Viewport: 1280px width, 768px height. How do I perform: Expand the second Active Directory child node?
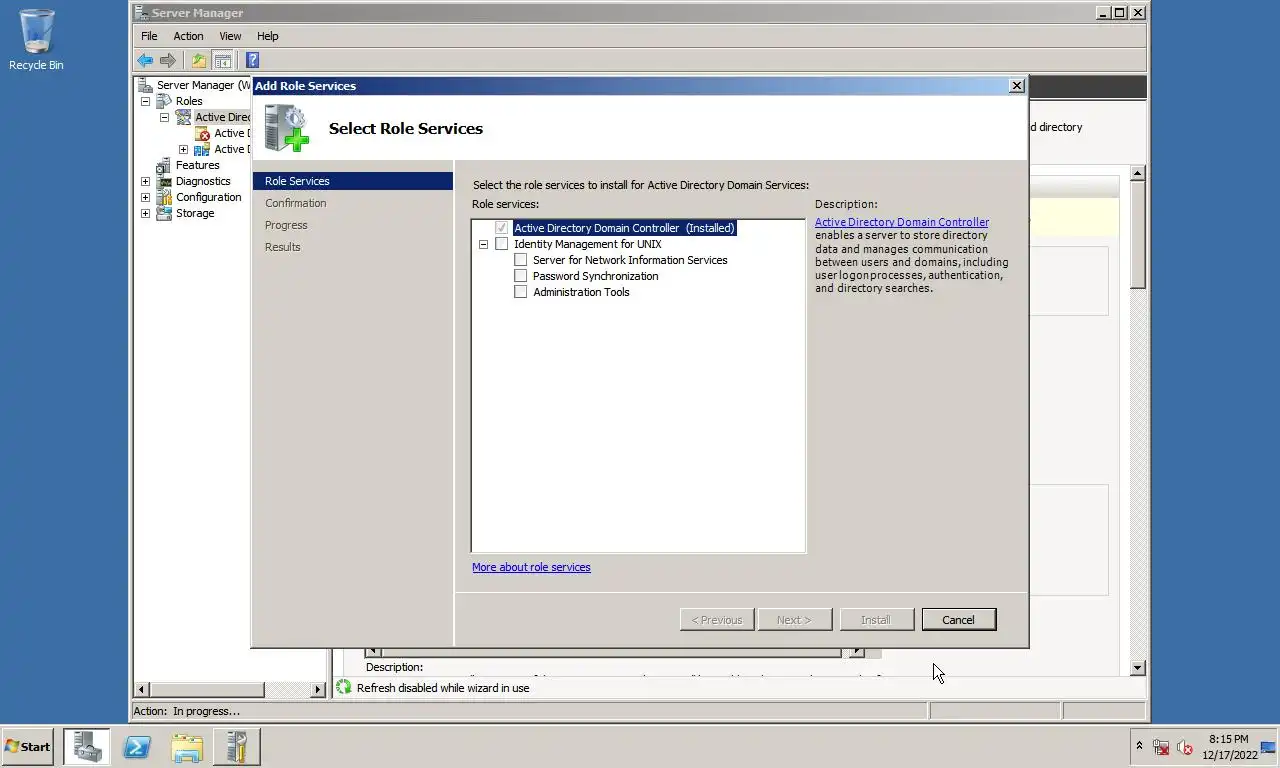(x=183, y=149)
